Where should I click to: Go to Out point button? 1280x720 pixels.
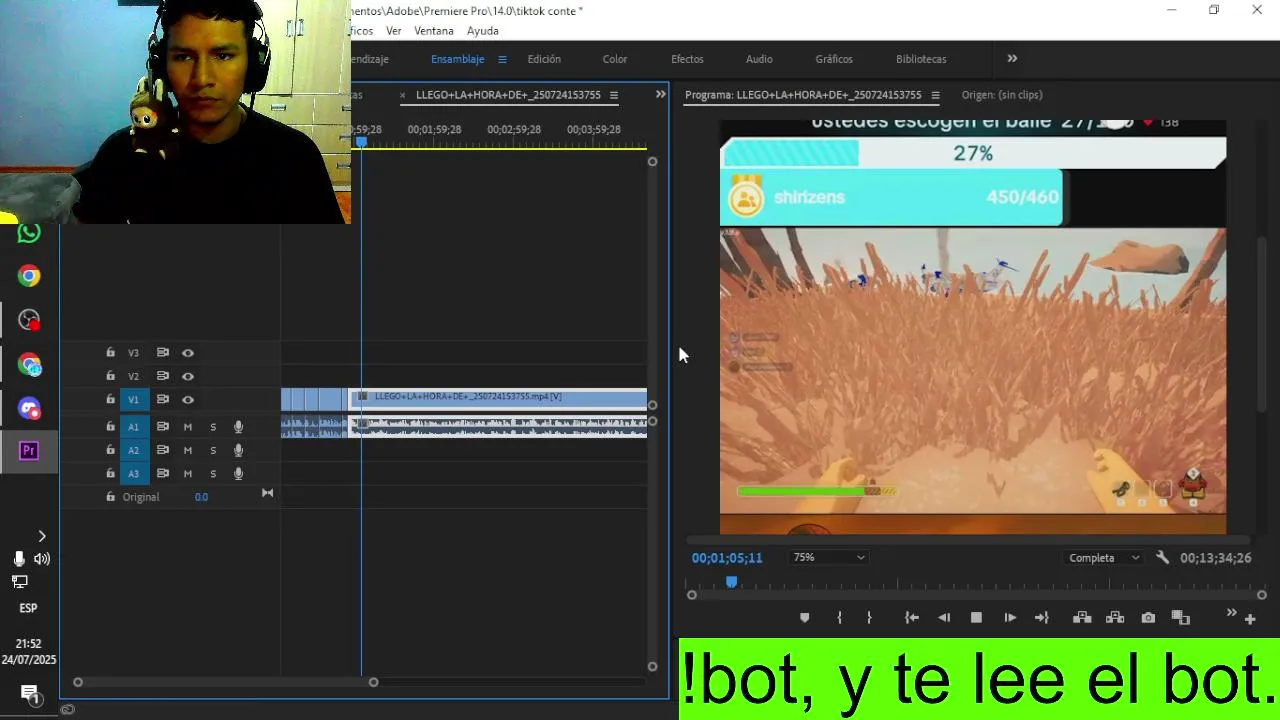click(1042, 618)
